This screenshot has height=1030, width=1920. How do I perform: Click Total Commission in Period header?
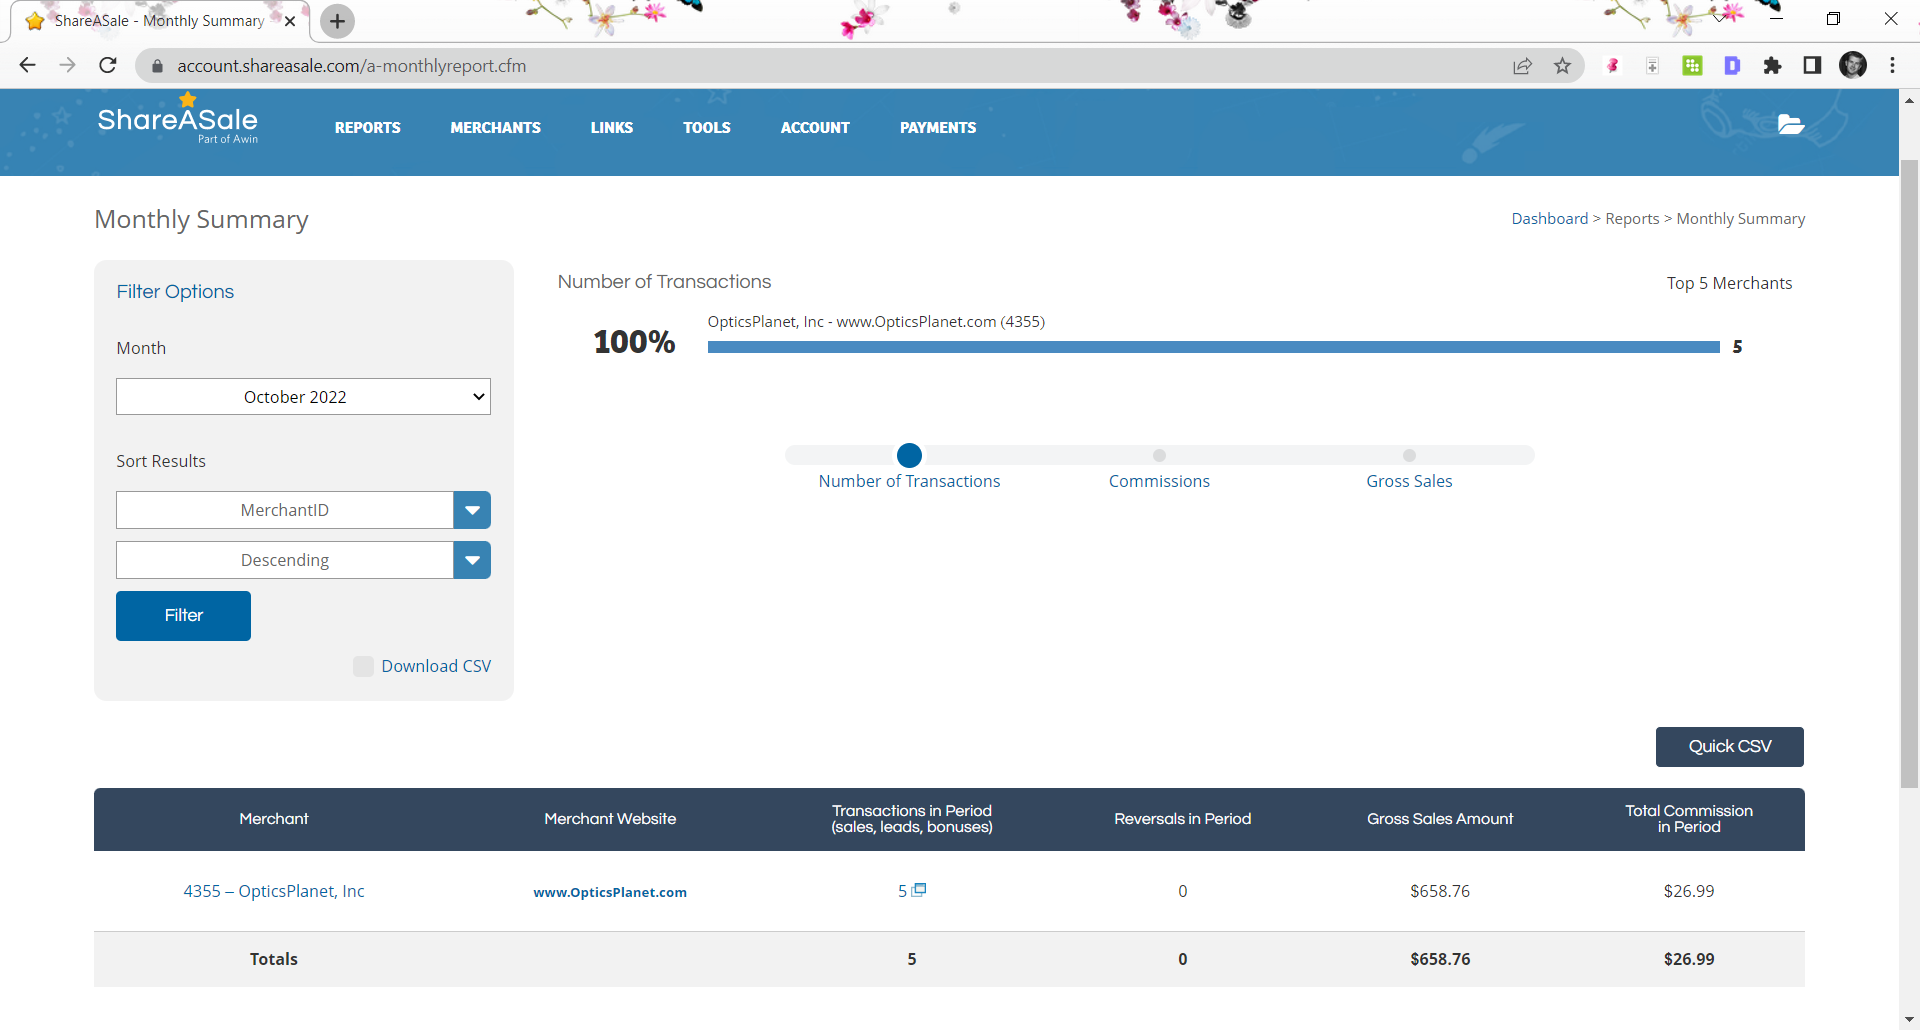[x=1688, y=819]
